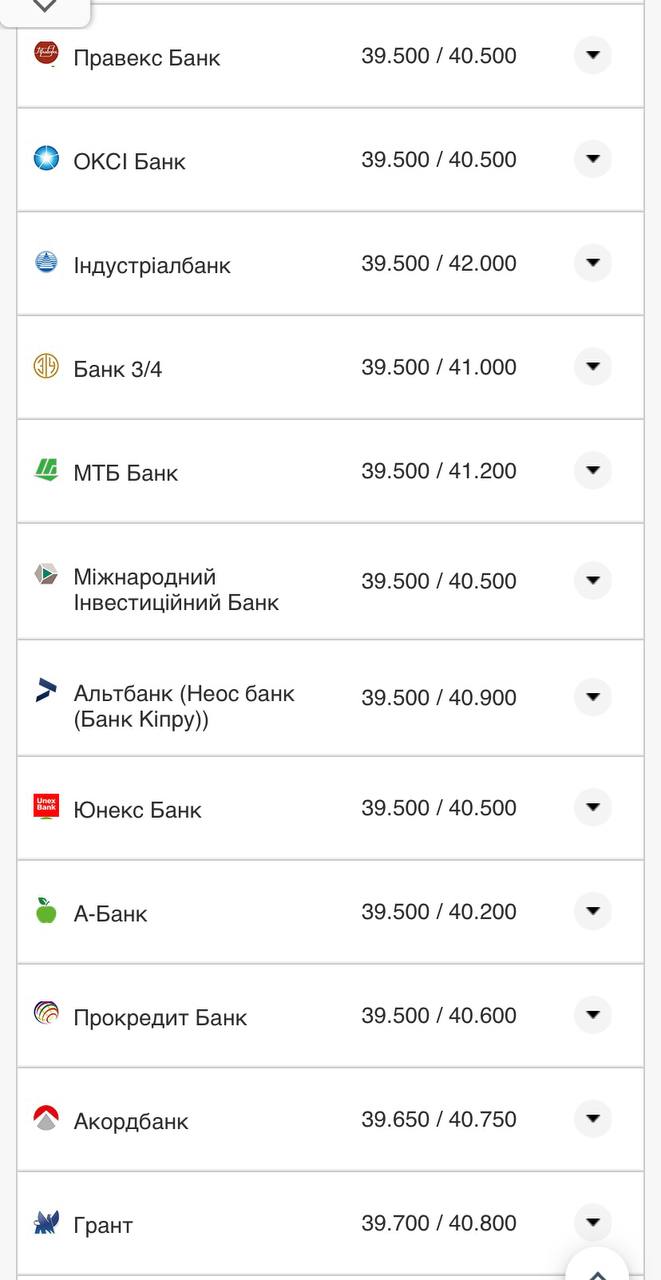Image resolution: width=661 pixels, height=1280 pixels.
Task: Expand the Акордбанк row details
Action: [592, 1120]
